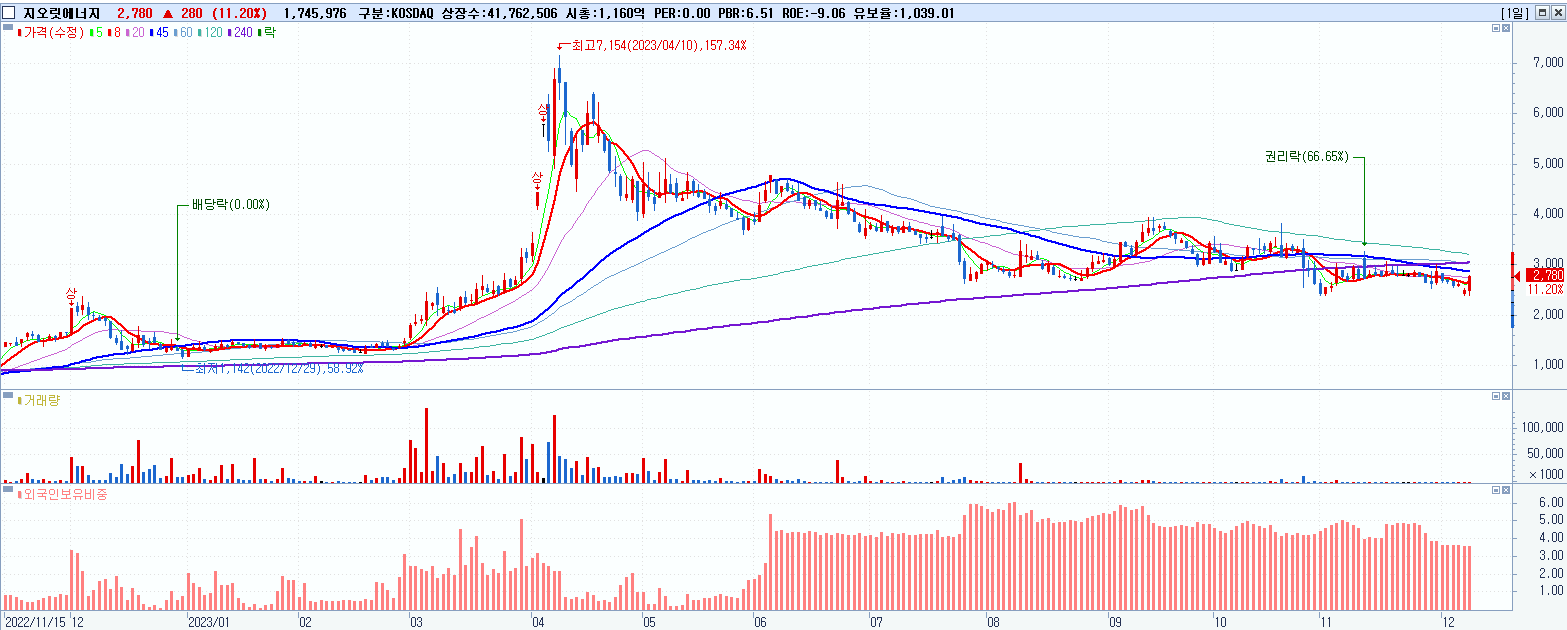The image size is (1567, 630).
Task: Maximize the price chart pane
Action: pyautogui.click(x=1496, y=30)
